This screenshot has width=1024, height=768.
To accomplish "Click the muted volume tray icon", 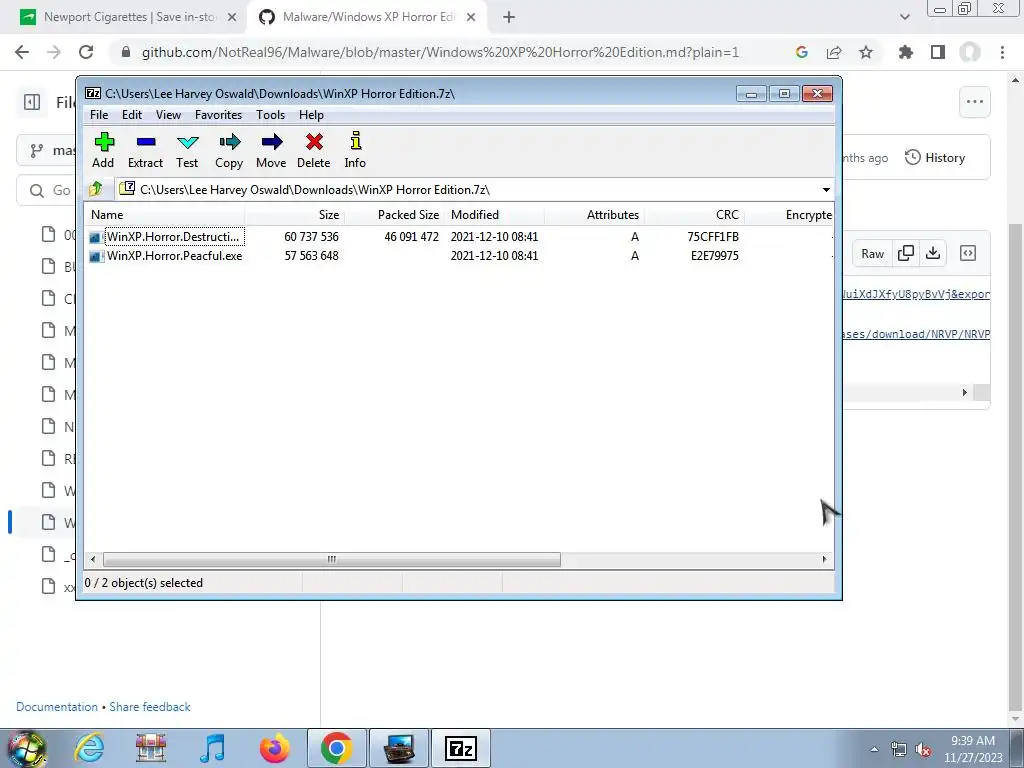I will click(x=923, y=750).
